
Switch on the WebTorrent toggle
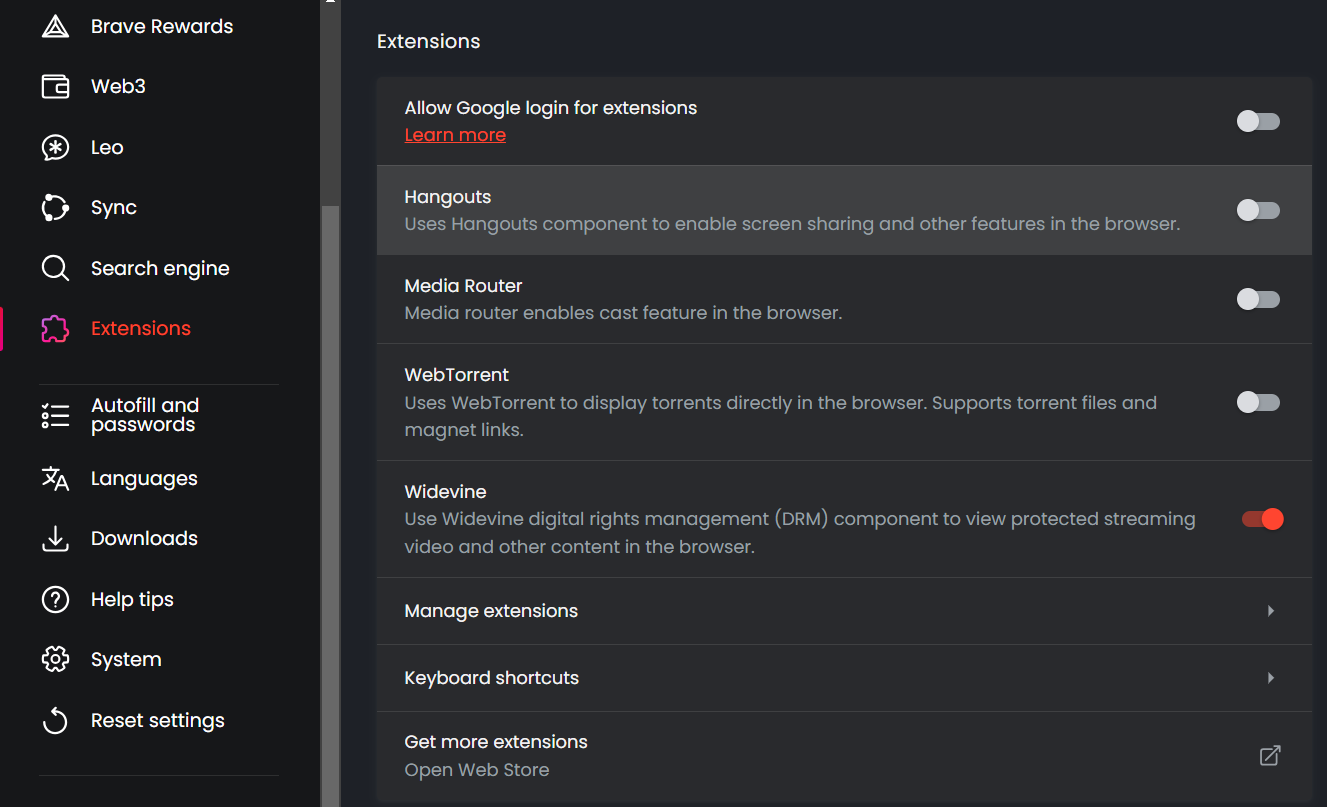[1258, 402]
